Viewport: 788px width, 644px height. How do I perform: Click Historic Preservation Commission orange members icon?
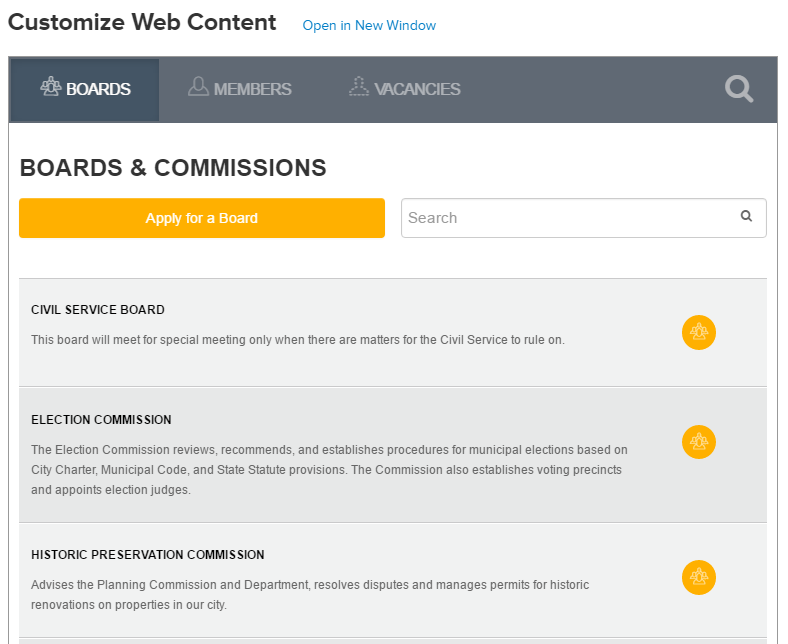click(699, 577)
